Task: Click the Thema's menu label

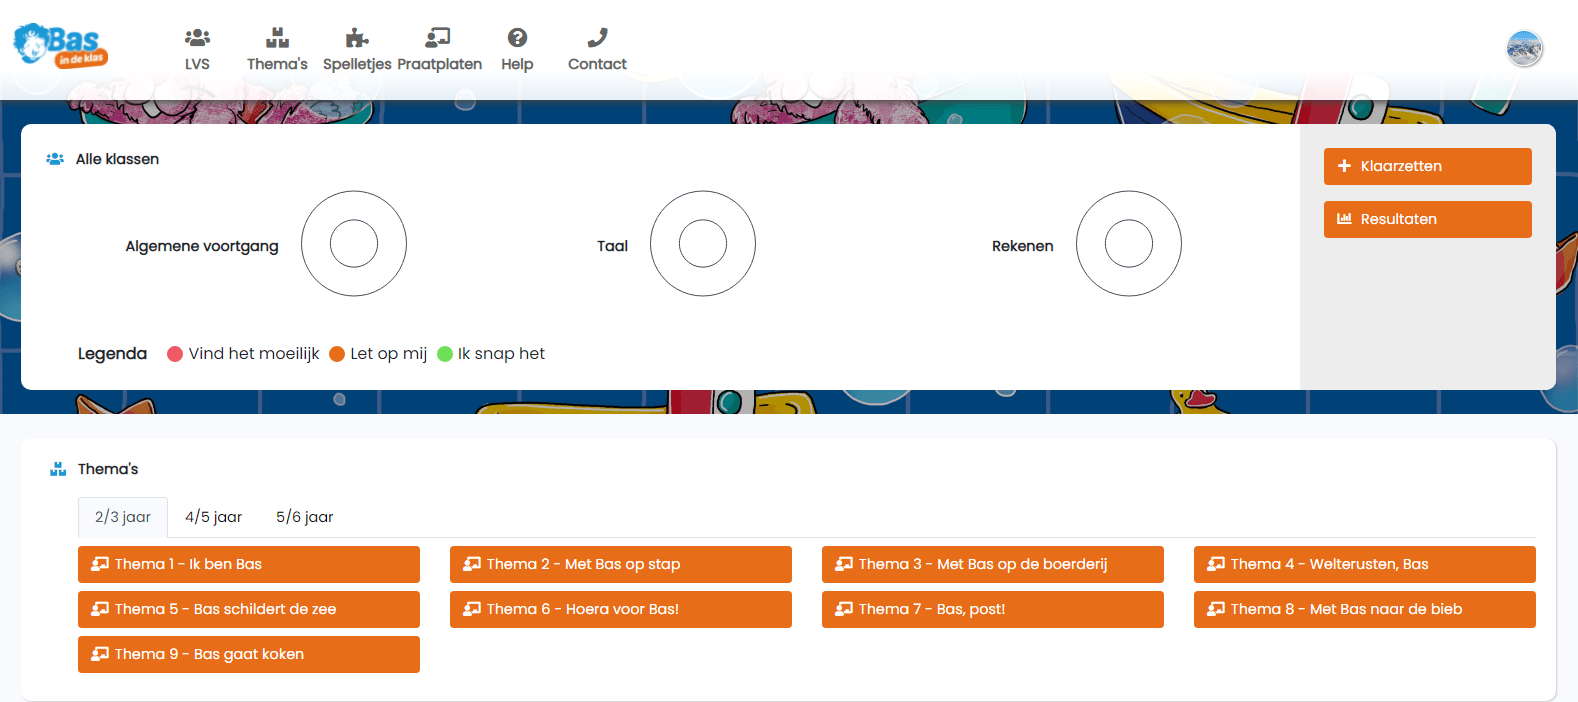Action: (277, 64)
